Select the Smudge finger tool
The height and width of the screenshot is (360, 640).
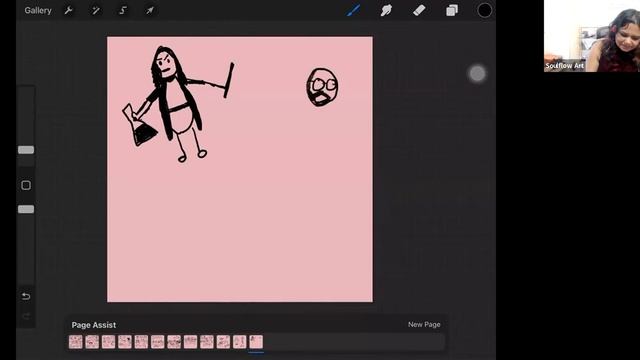click(386, 10)
